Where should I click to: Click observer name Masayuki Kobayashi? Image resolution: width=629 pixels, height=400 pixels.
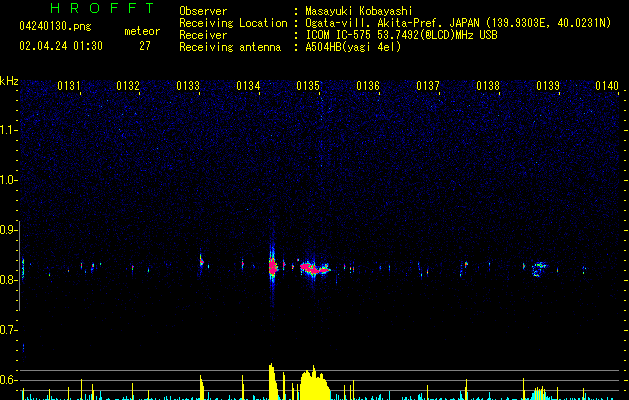click(359, 11)
